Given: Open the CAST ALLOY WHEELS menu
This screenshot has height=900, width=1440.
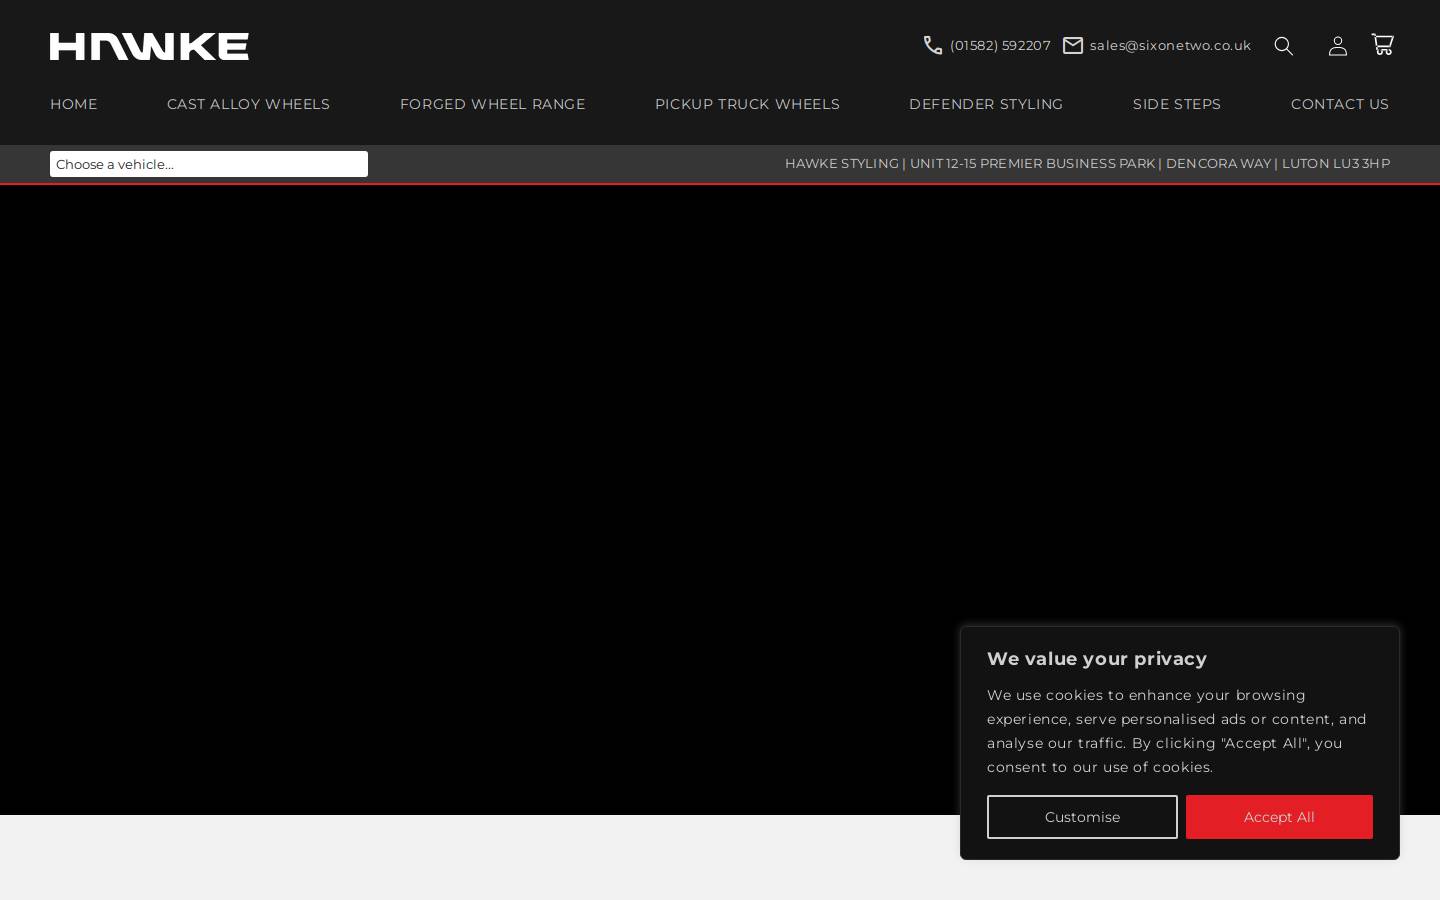Looking at the screenshot, I should [x=248, y=104].
